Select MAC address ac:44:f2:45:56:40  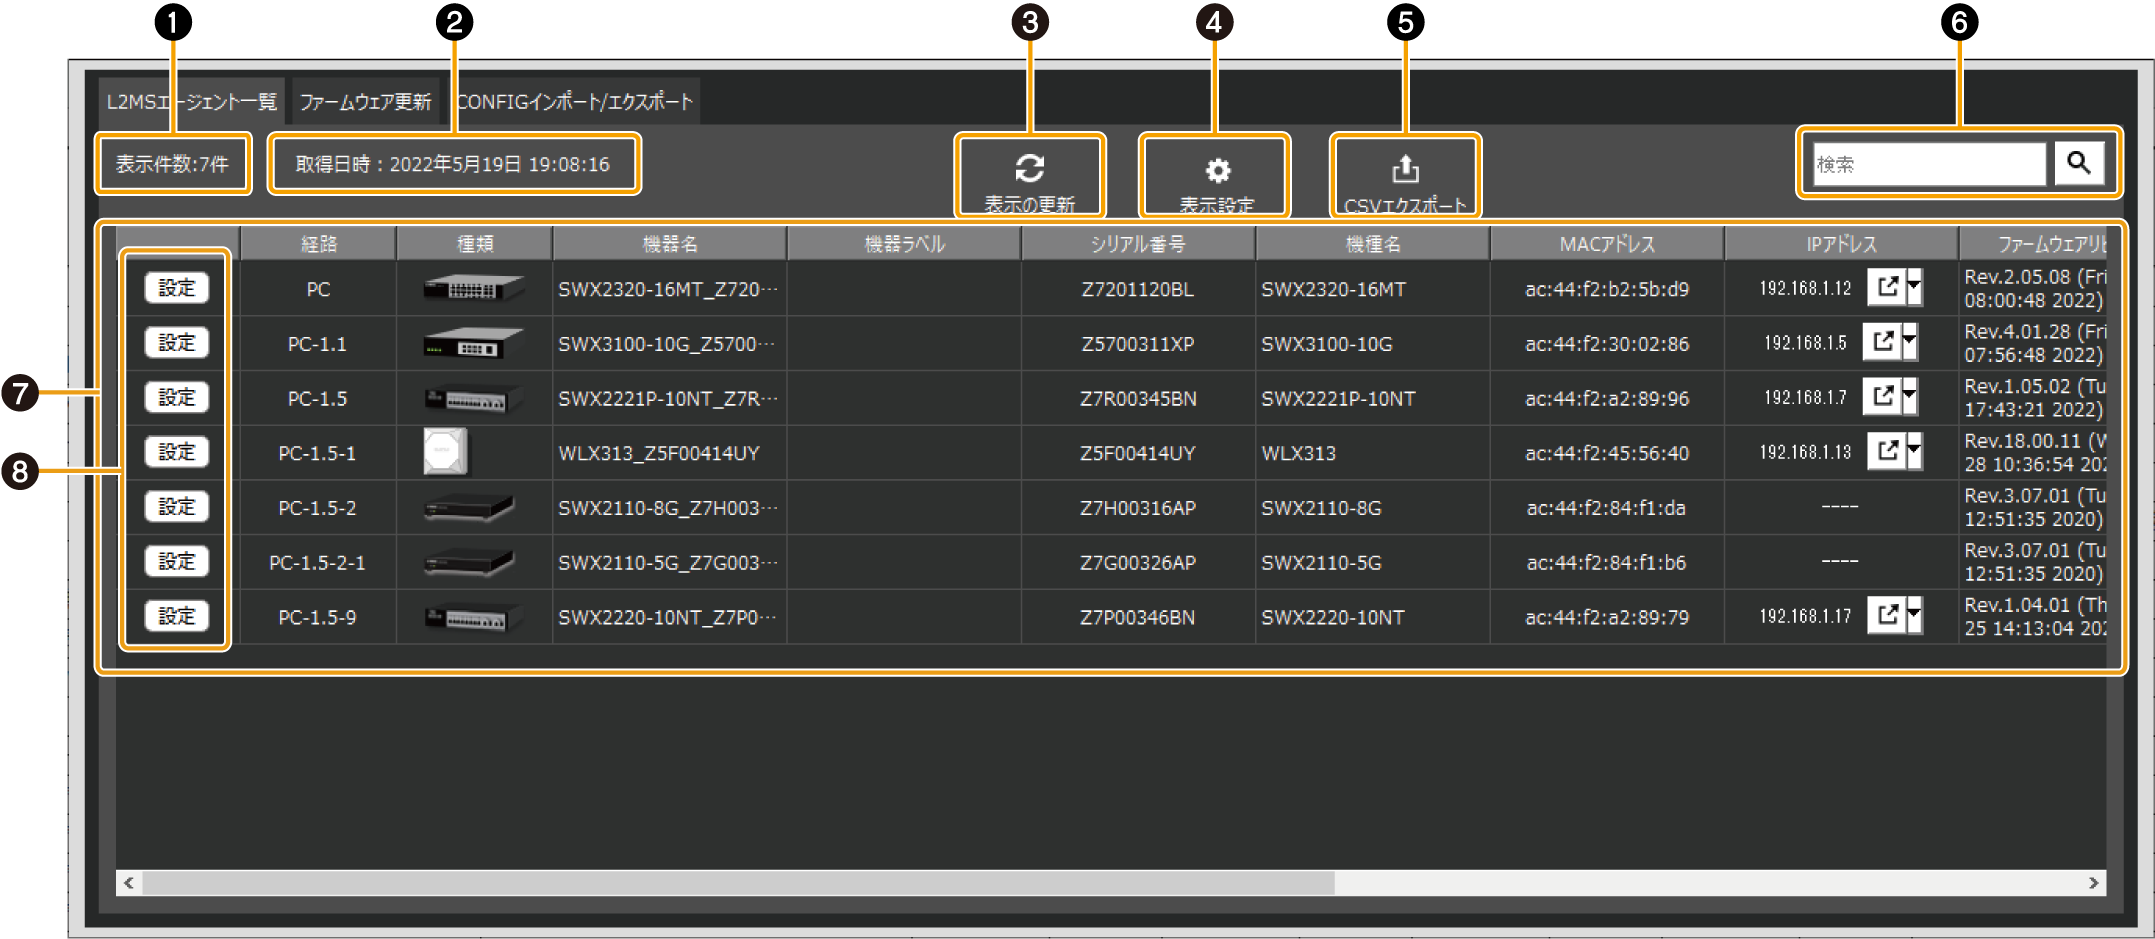point(1606,453)
